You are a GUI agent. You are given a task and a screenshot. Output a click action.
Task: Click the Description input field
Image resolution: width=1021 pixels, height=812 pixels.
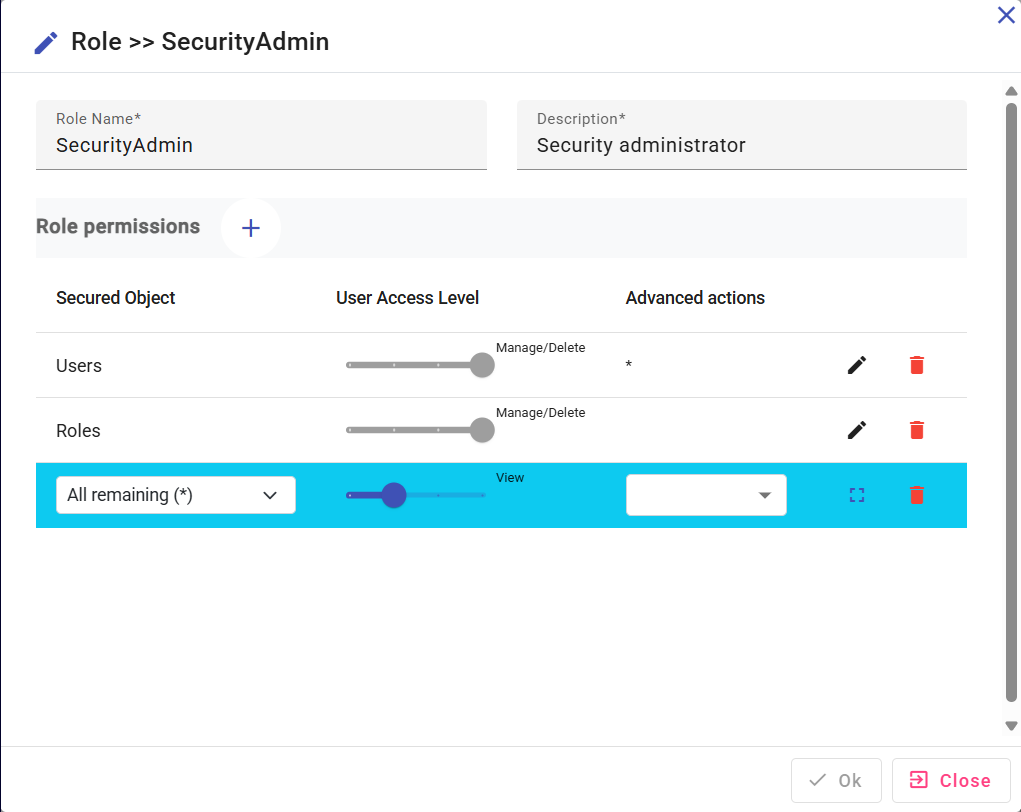pyautogui.click(x=741, y=145)
